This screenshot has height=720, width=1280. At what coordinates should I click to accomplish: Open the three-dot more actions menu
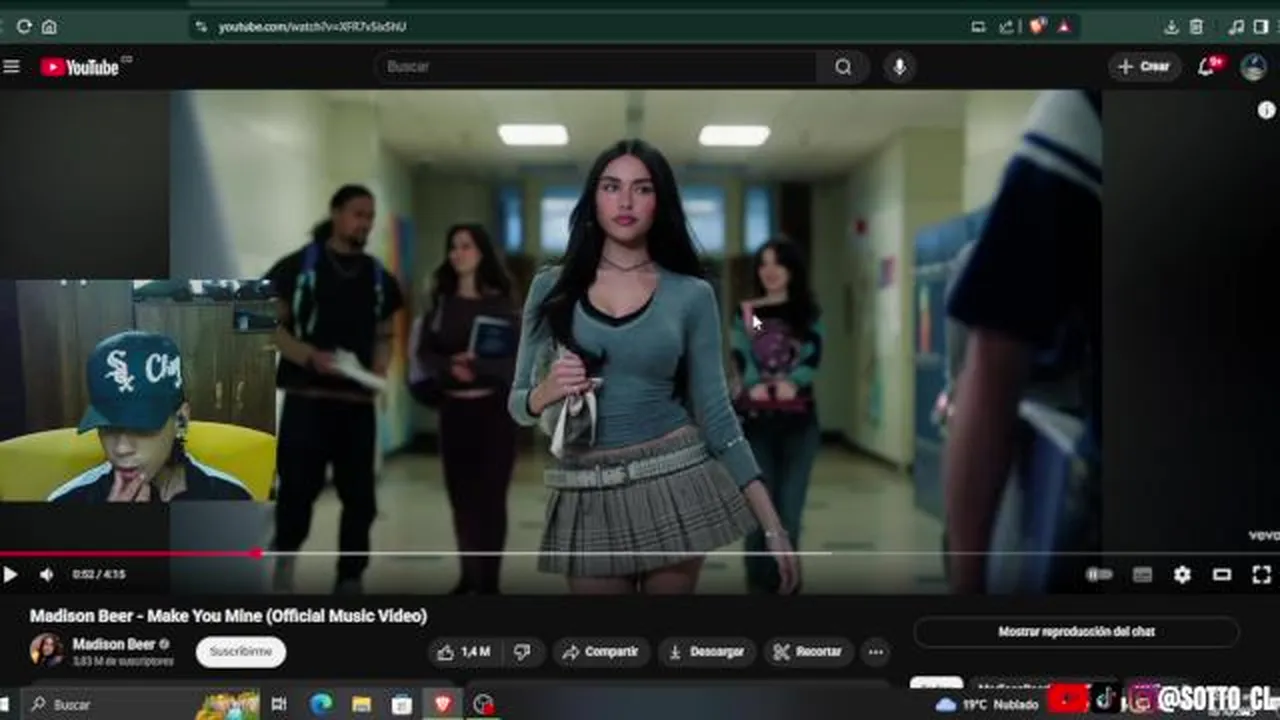point(875,652)
